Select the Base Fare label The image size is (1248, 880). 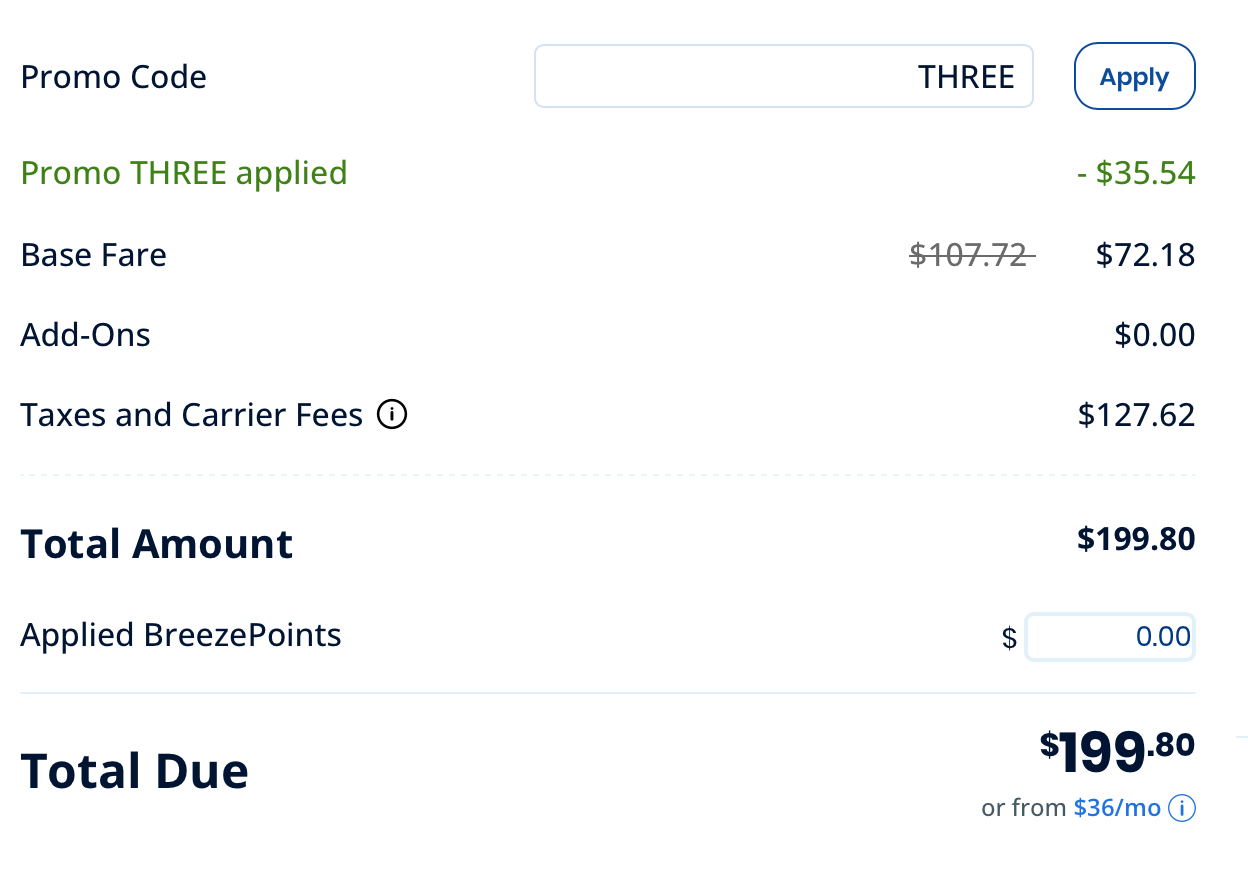[94, 255]
